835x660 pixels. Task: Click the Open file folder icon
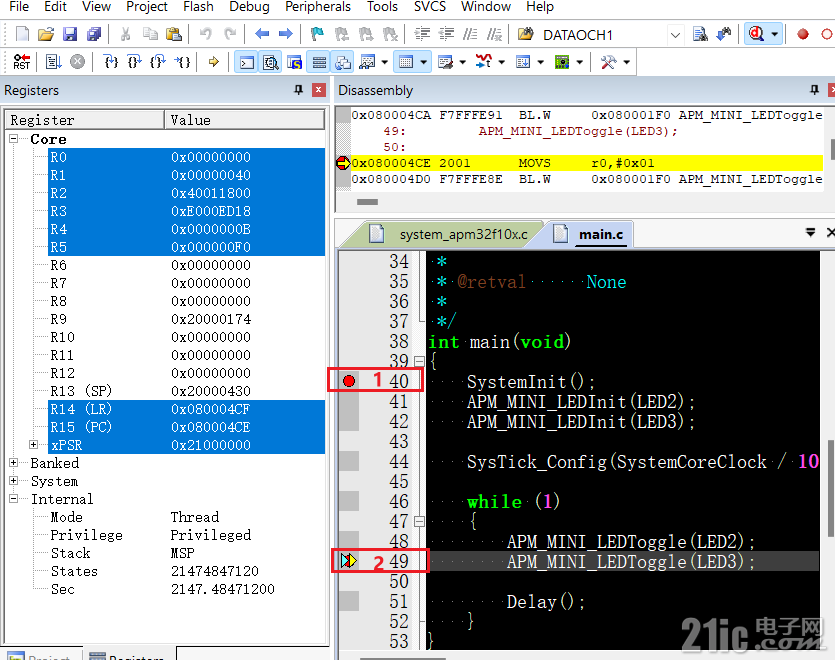[x=46, y=34]
